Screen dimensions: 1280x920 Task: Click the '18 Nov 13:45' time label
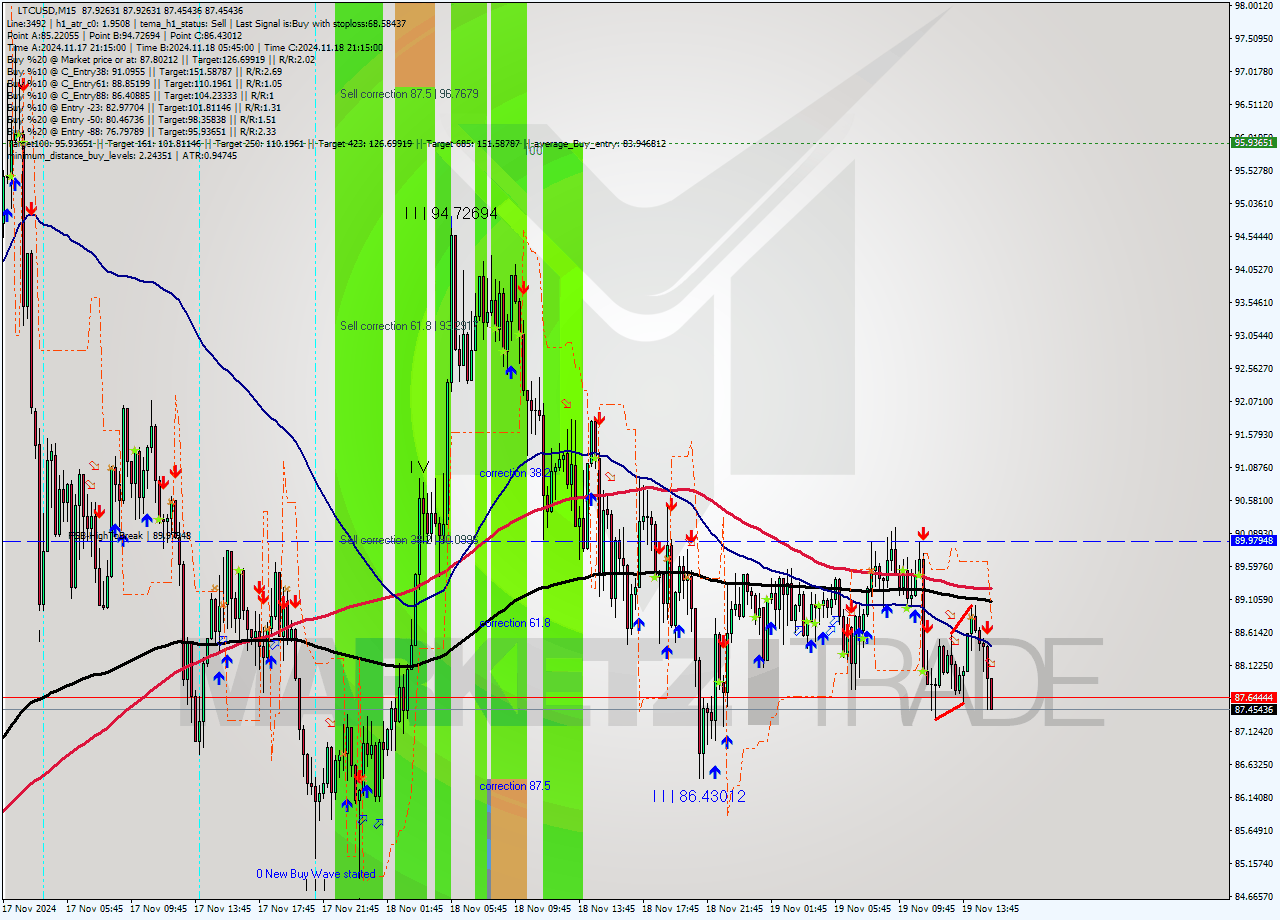pos(606,909)
